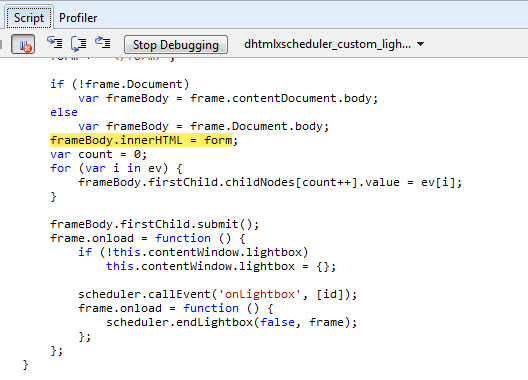Screen dimensions: 528x380
Task: Click the this.contentWindow.lightbox = {} line
Action: click(x=221, y=266)
